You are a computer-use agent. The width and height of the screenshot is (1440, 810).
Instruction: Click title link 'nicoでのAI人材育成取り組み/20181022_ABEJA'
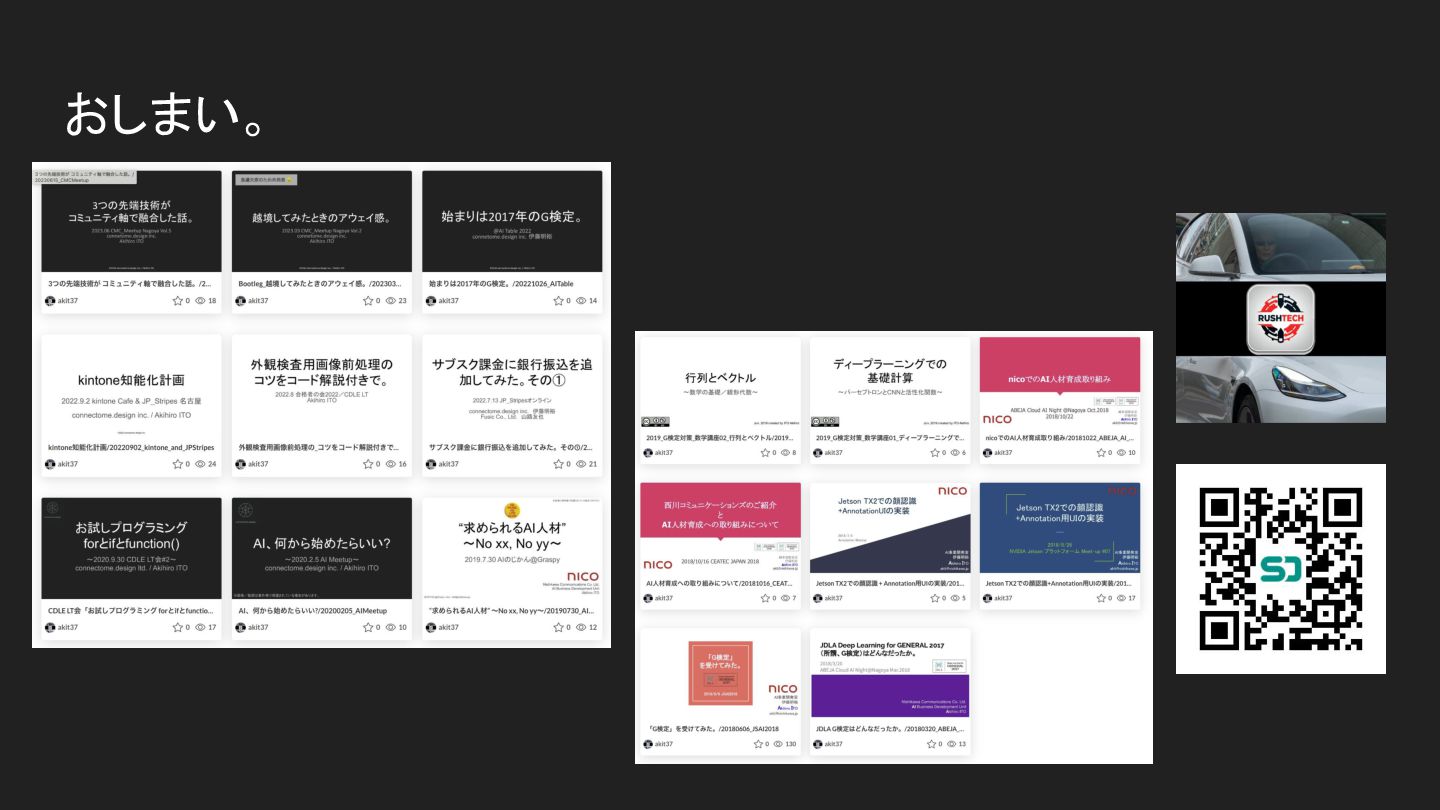[x=1060, y=438]
